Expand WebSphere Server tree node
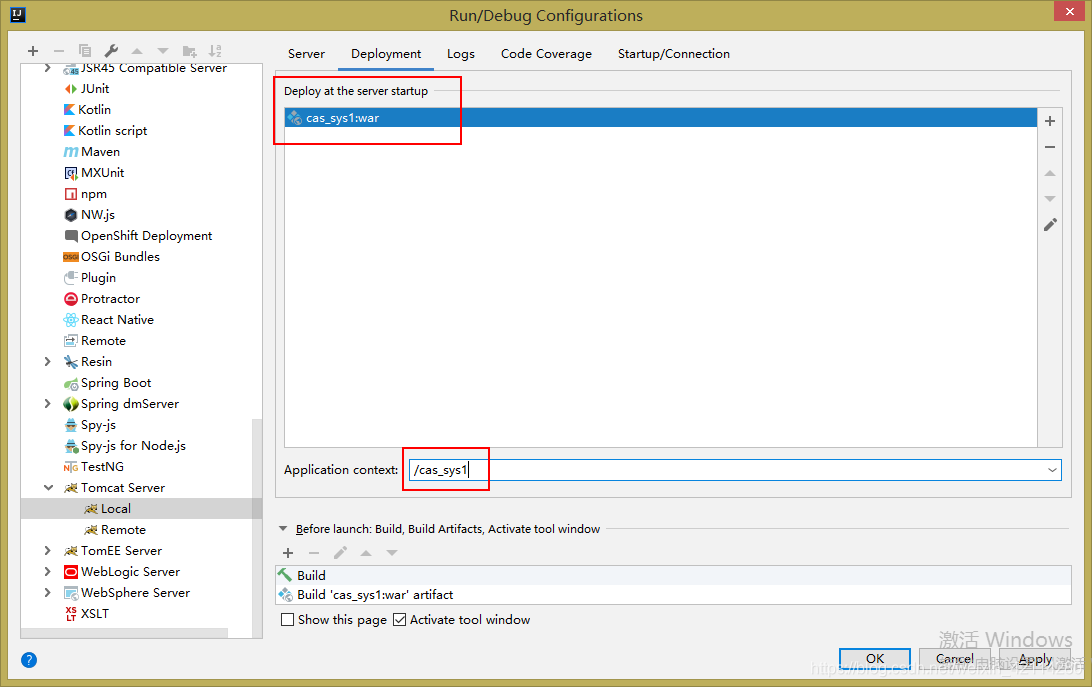The width and height of the screenshot is (1092, 687). point(47,592)
